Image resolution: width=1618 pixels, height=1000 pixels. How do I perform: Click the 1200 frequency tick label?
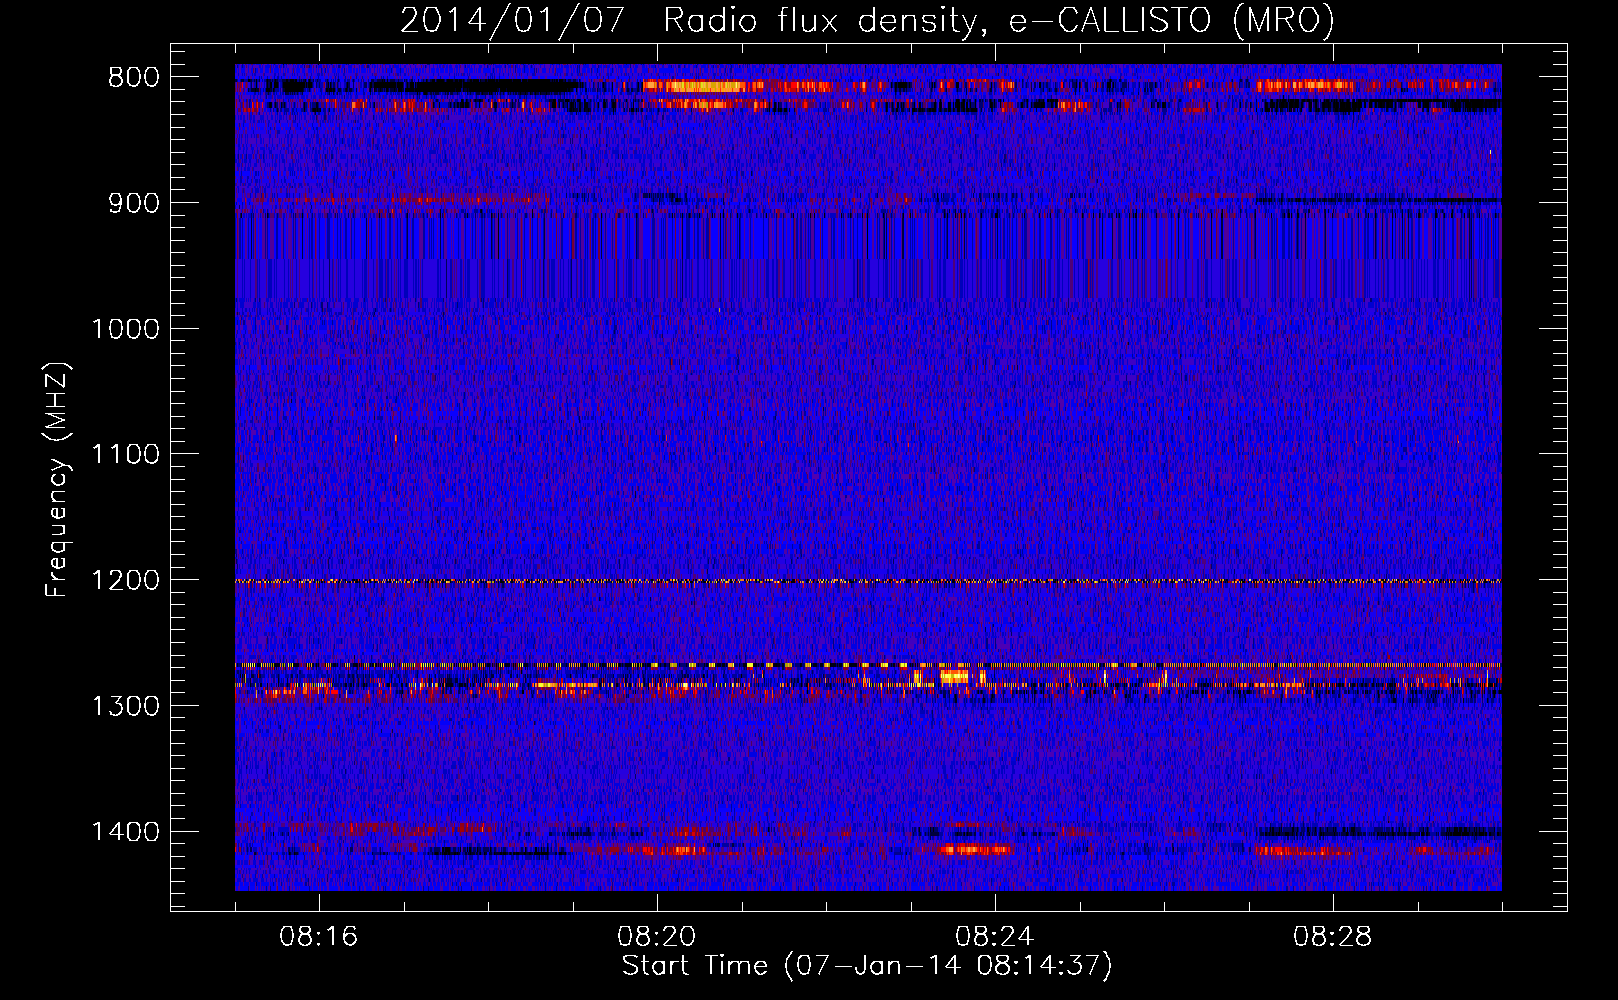point(125,581)
